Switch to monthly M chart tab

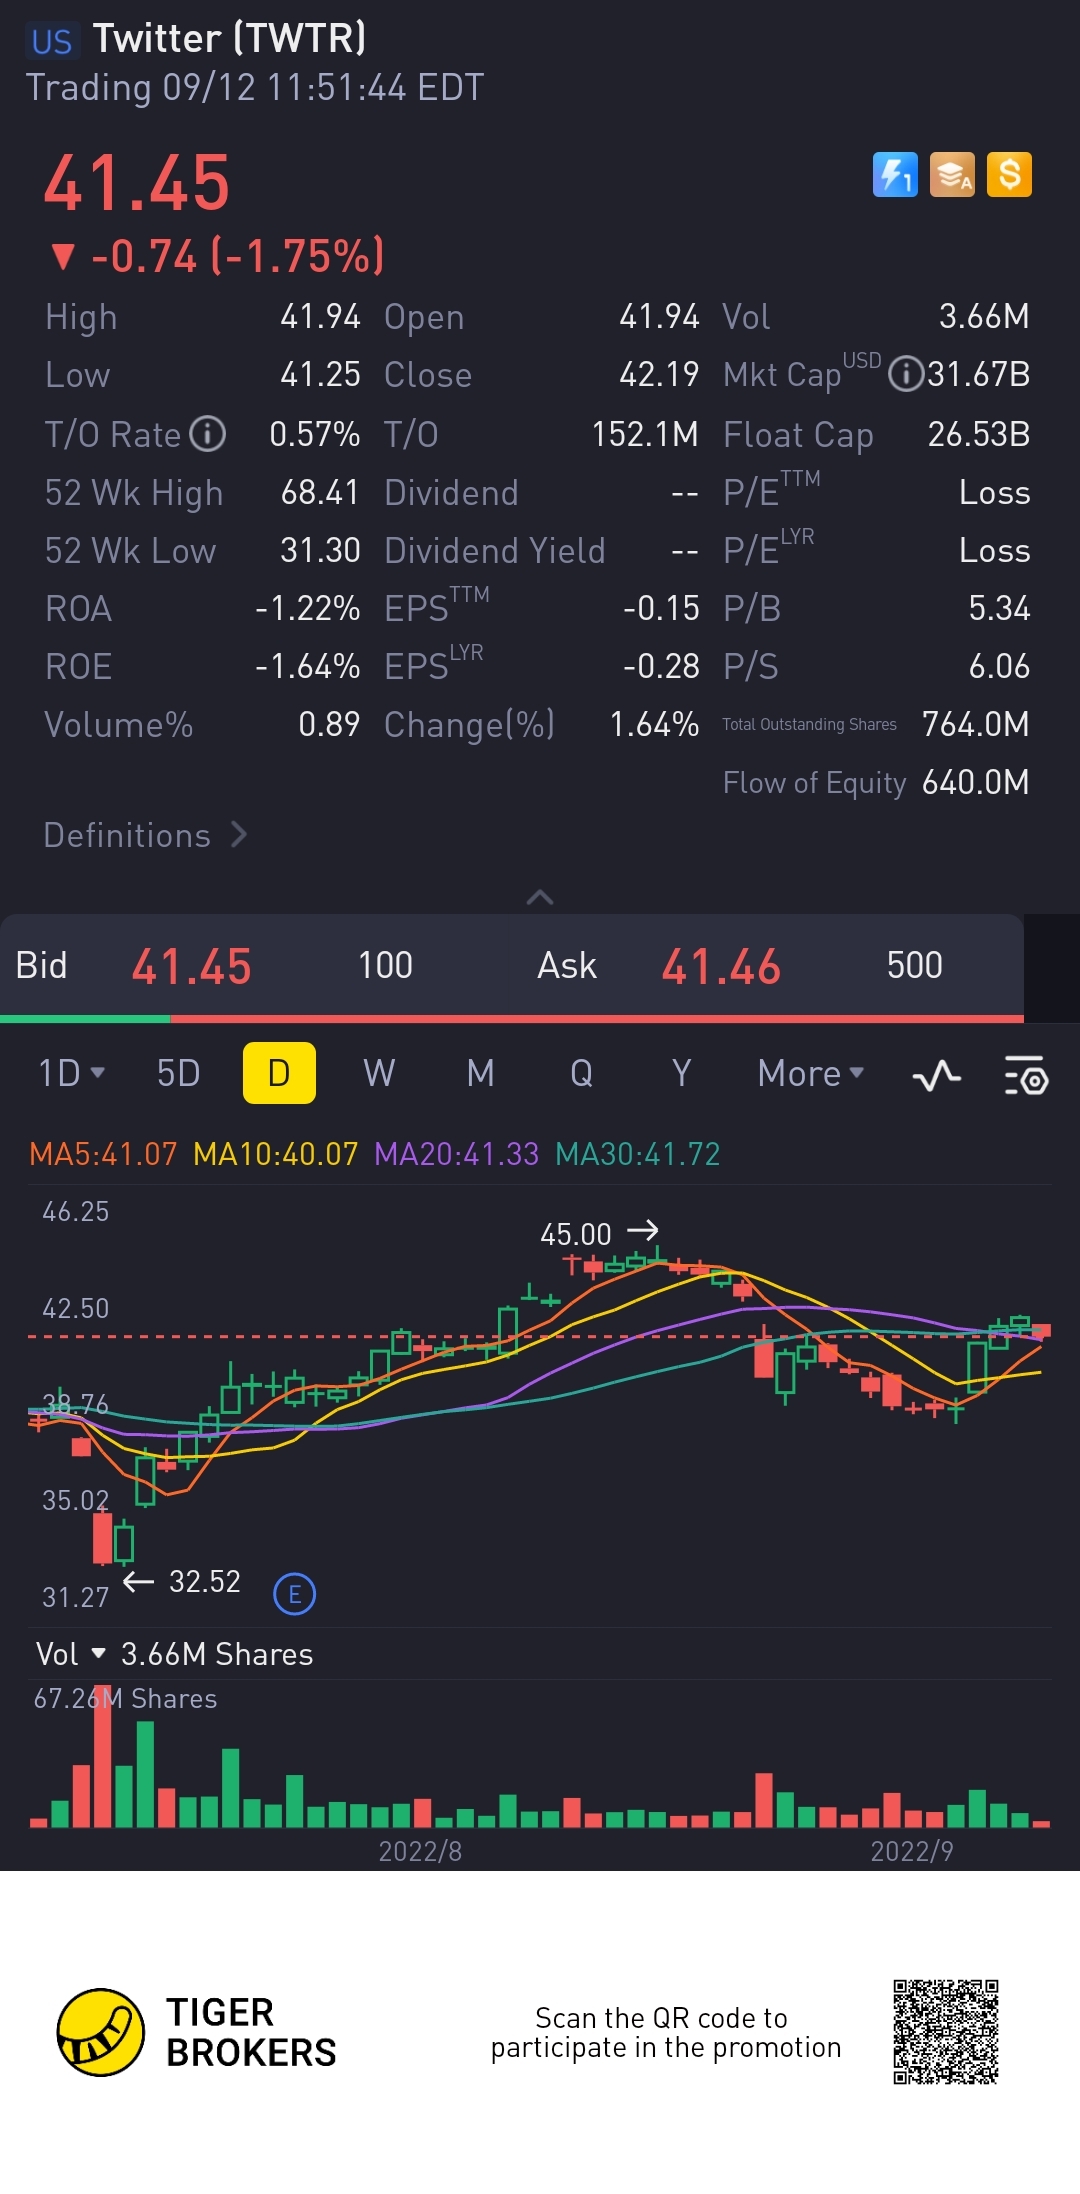[x=481, y=1073]
